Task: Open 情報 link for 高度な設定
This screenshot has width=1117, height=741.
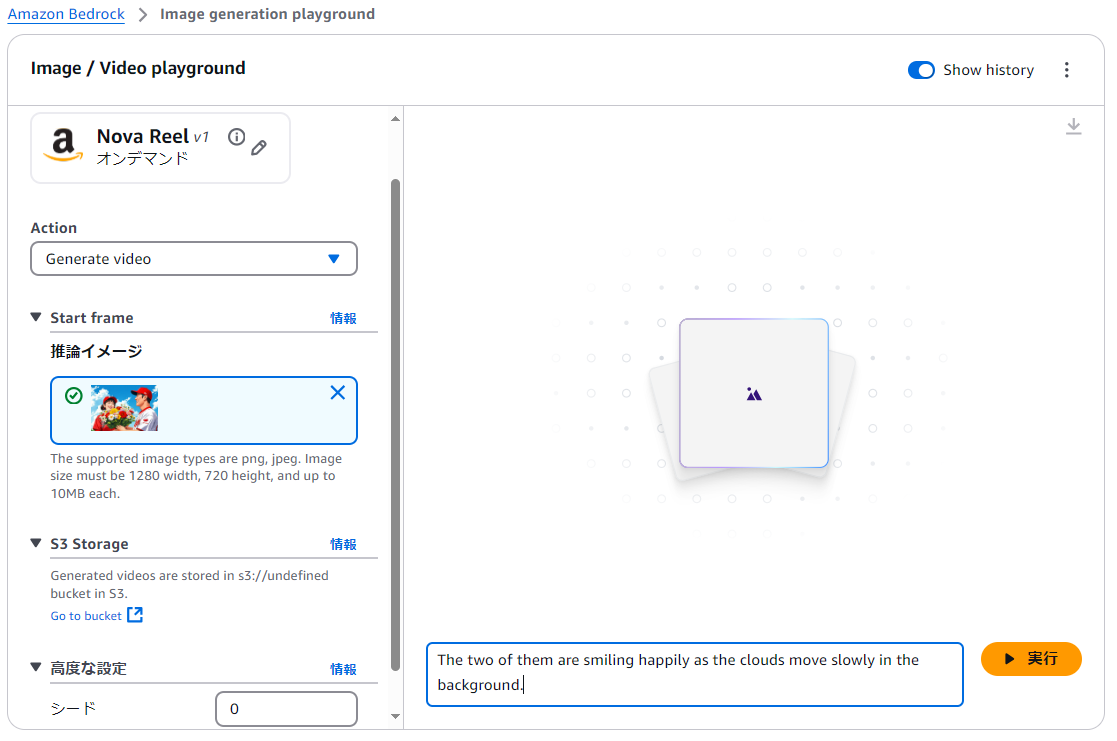Action: 343,669
